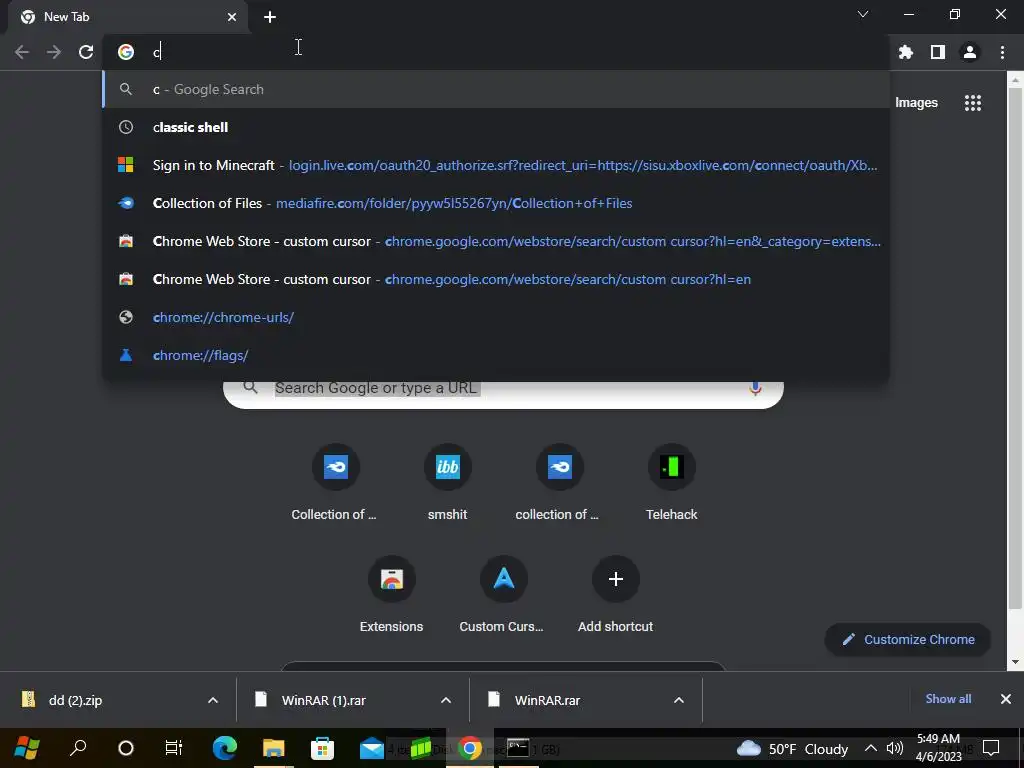The height and width of the screenshot is (768, 1024).
Task: Click Add shortcut button
Action: pos(615,595)
